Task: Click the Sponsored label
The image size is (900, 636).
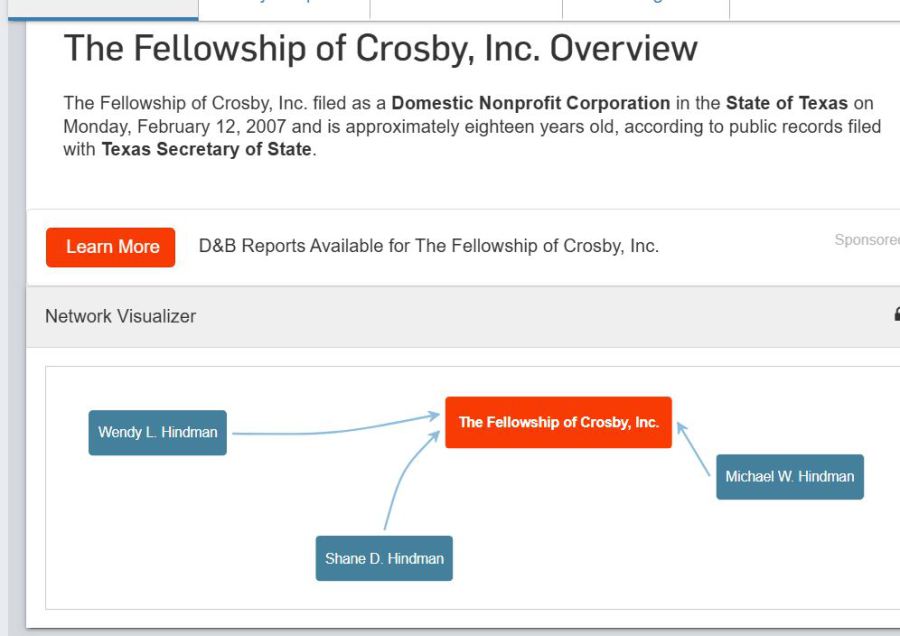Action: (866, 240)
